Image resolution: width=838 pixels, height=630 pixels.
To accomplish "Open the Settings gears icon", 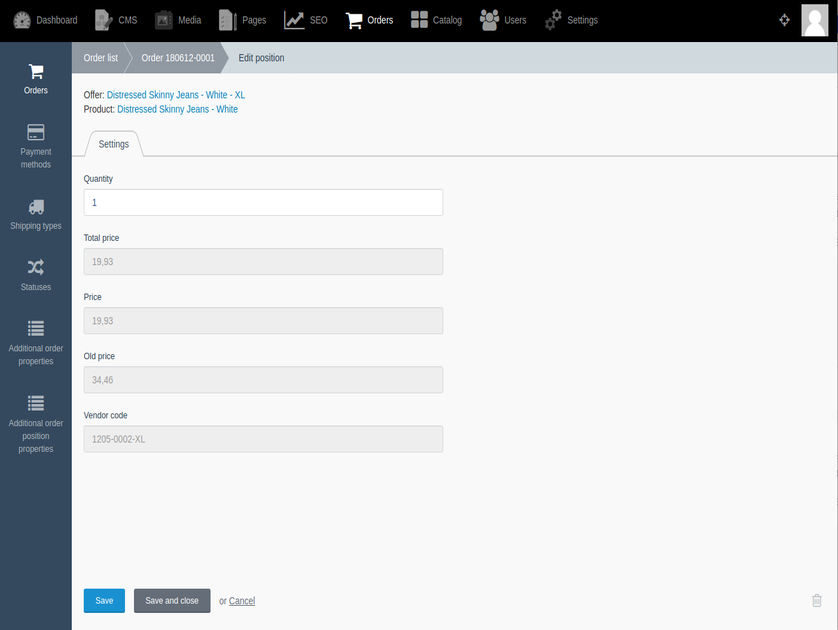I will 553,20.
